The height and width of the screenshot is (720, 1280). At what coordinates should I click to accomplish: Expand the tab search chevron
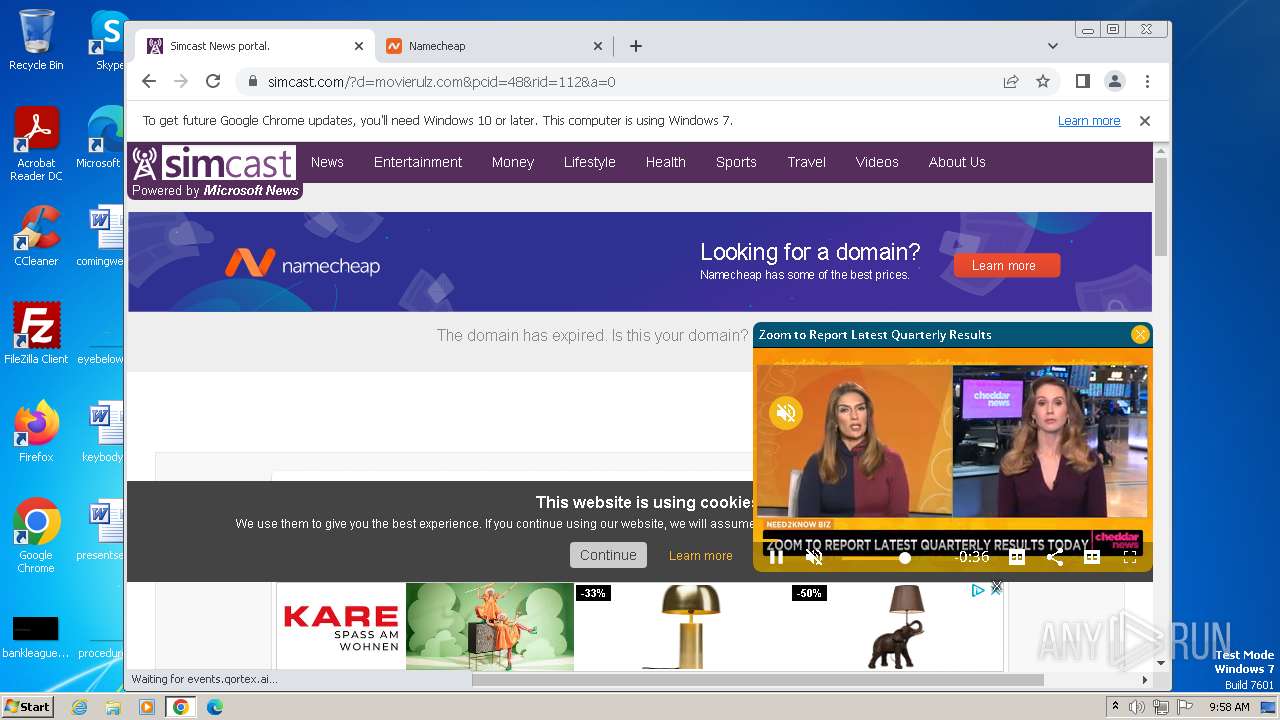coord(1052,46)
